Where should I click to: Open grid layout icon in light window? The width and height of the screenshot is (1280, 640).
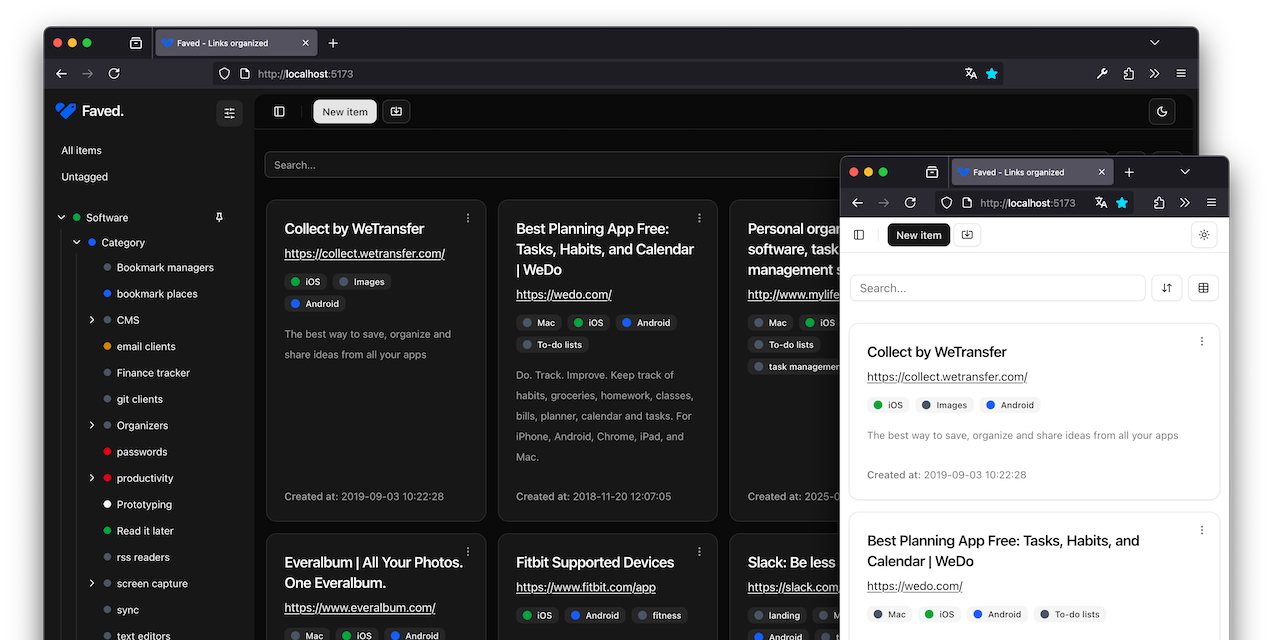[1203, 288]
